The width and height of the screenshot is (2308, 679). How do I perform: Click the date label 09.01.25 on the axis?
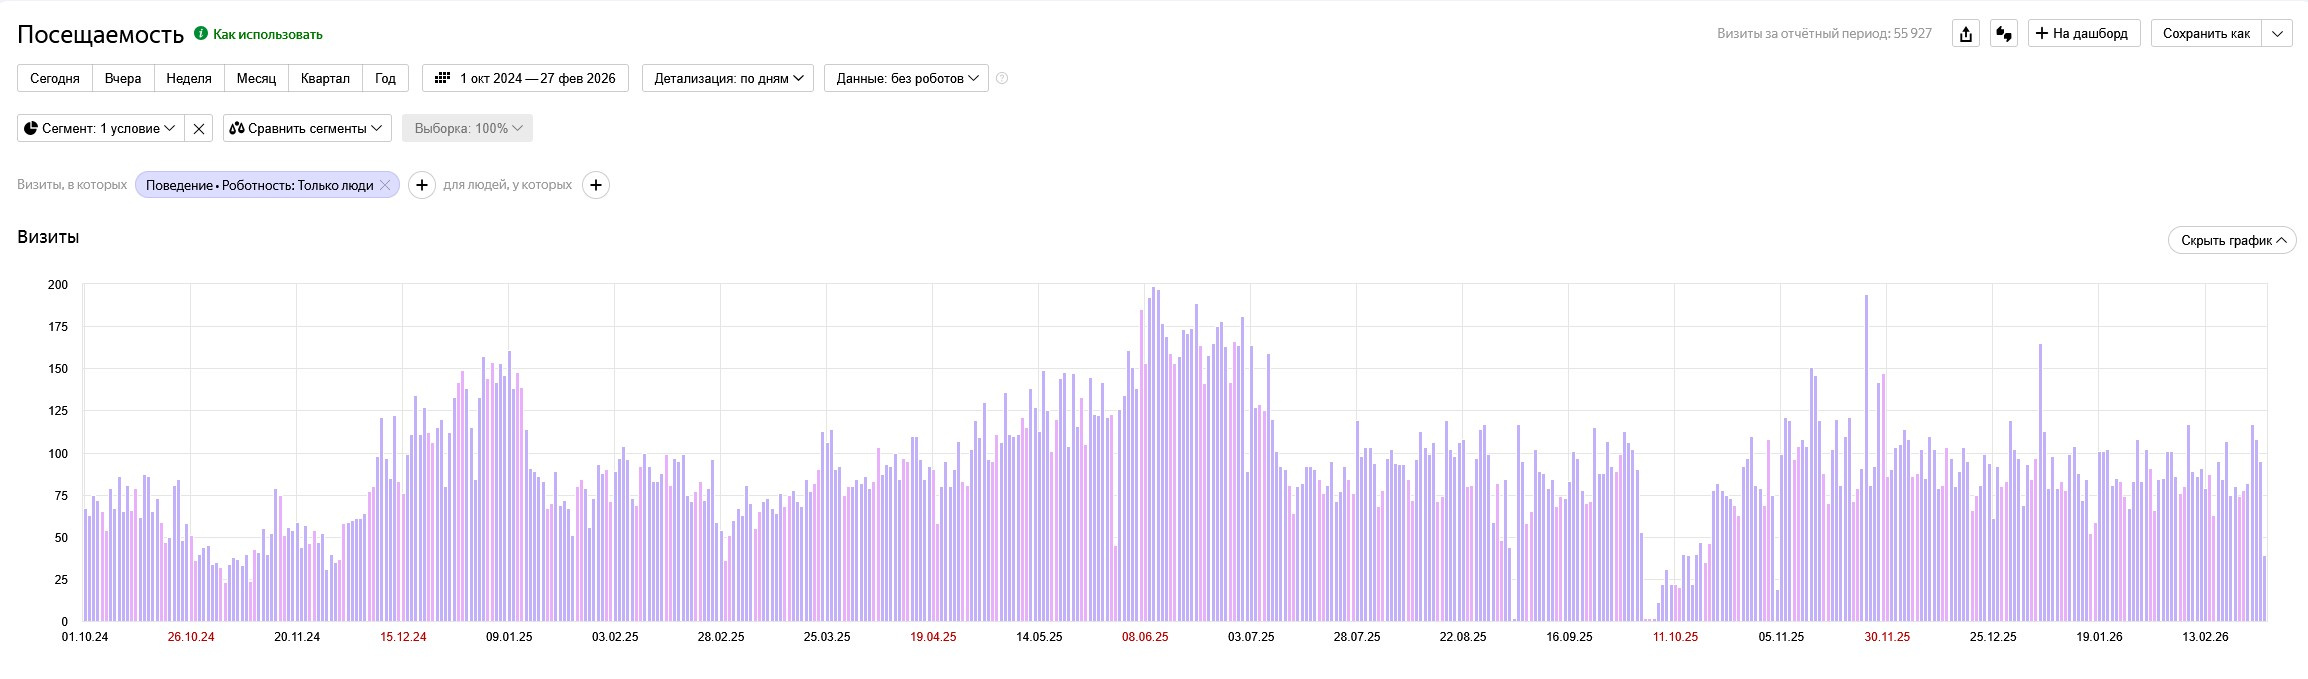pyautogui.click(x=509, y=637)
